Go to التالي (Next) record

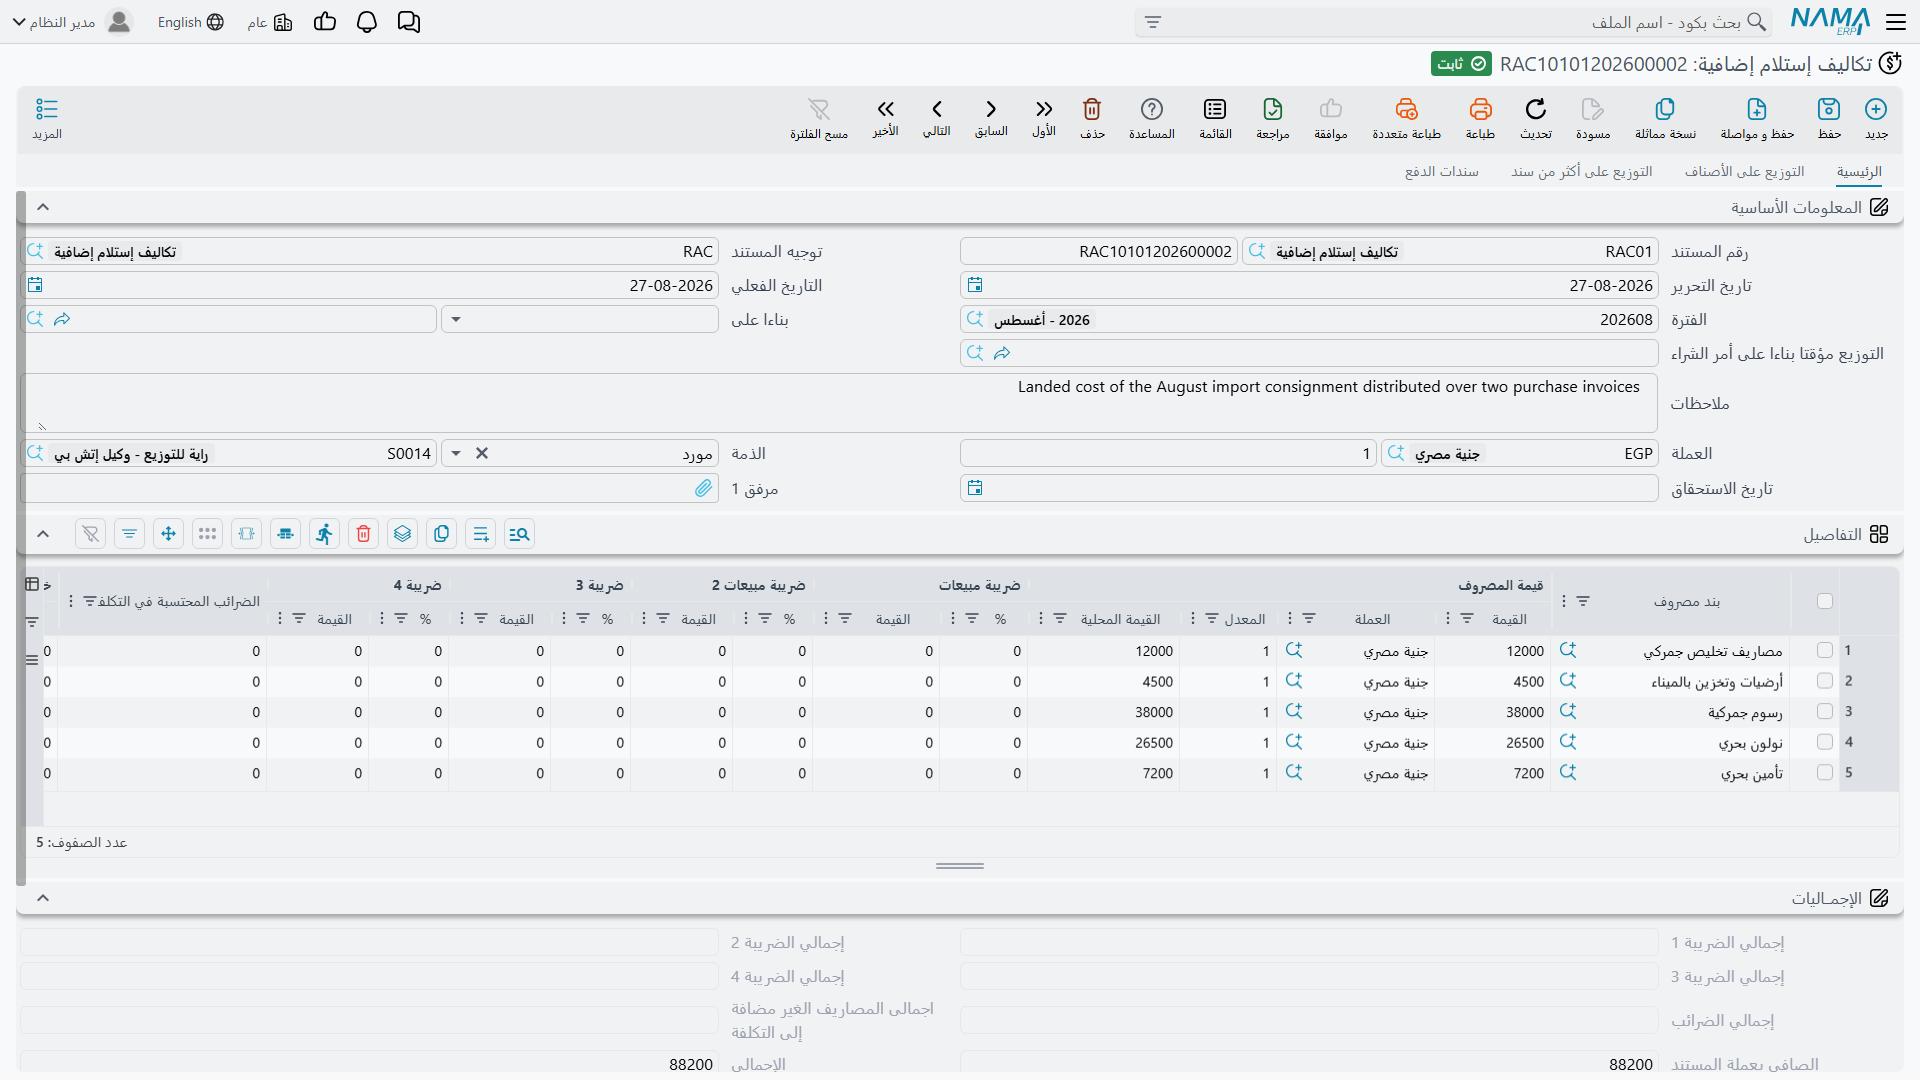coord(937,109)
